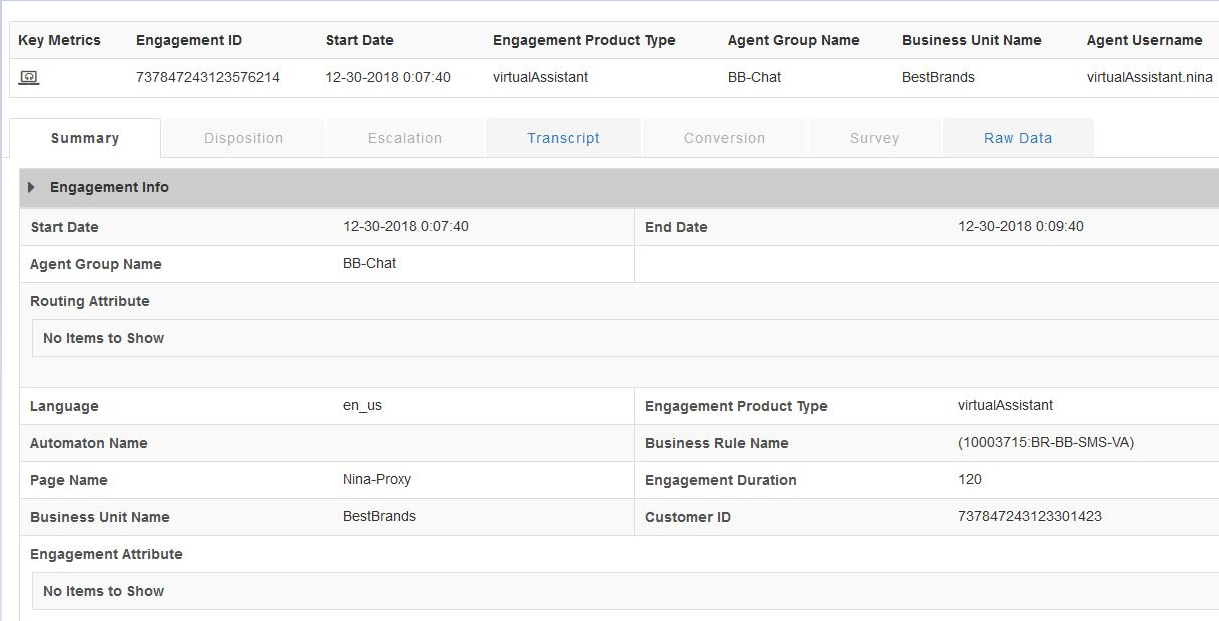Viewport: 1219px width, 621px height.
Task: Click the Business Unit Name column header
Action: pyautogui.click(x=971, y=40)
